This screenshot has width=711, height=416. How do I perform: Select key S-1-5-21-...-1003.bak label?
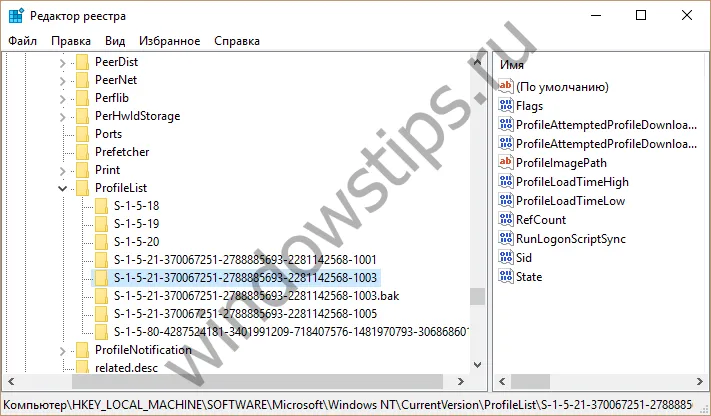click(257, 296)
